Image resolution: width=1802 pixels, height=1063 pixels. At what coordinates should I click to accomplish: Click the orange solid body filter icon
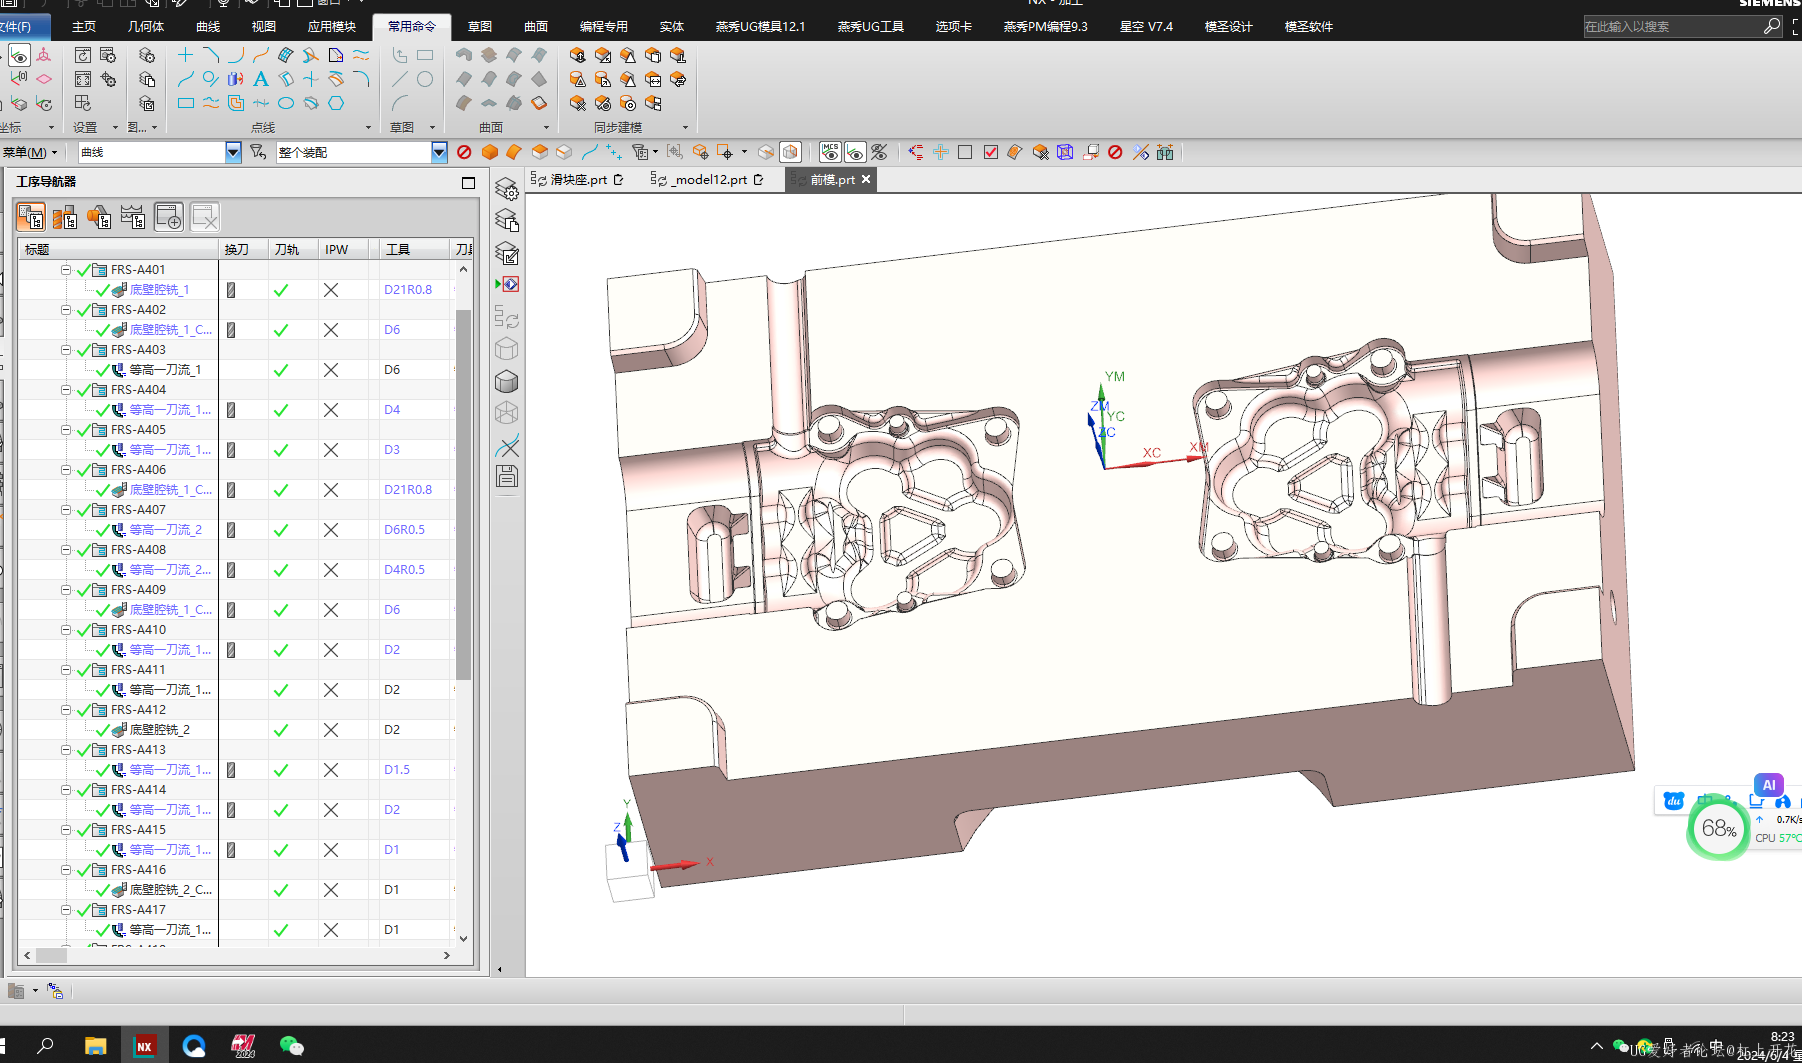pyautogui.click(x=489, y=152)
